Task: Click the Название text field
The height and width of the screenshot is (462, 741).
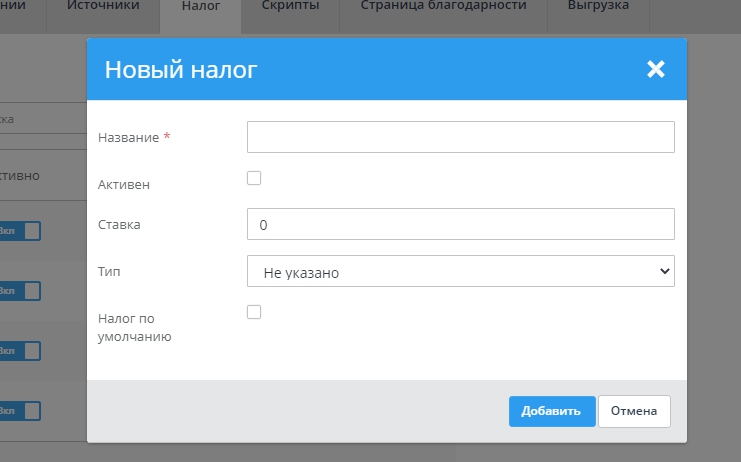Action: pos(460,137)
